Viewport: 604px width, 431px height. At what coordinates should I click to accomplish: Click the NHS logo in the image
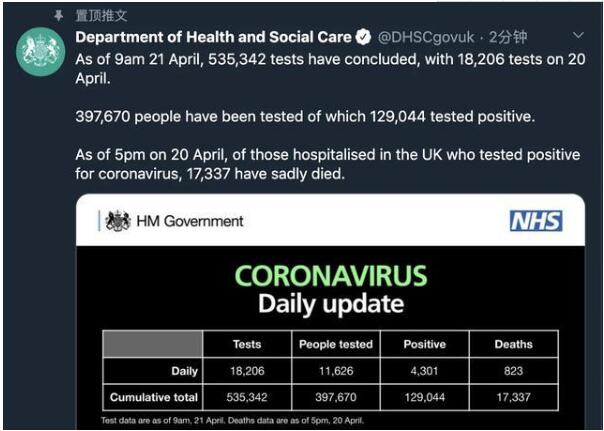pos(535,221)
